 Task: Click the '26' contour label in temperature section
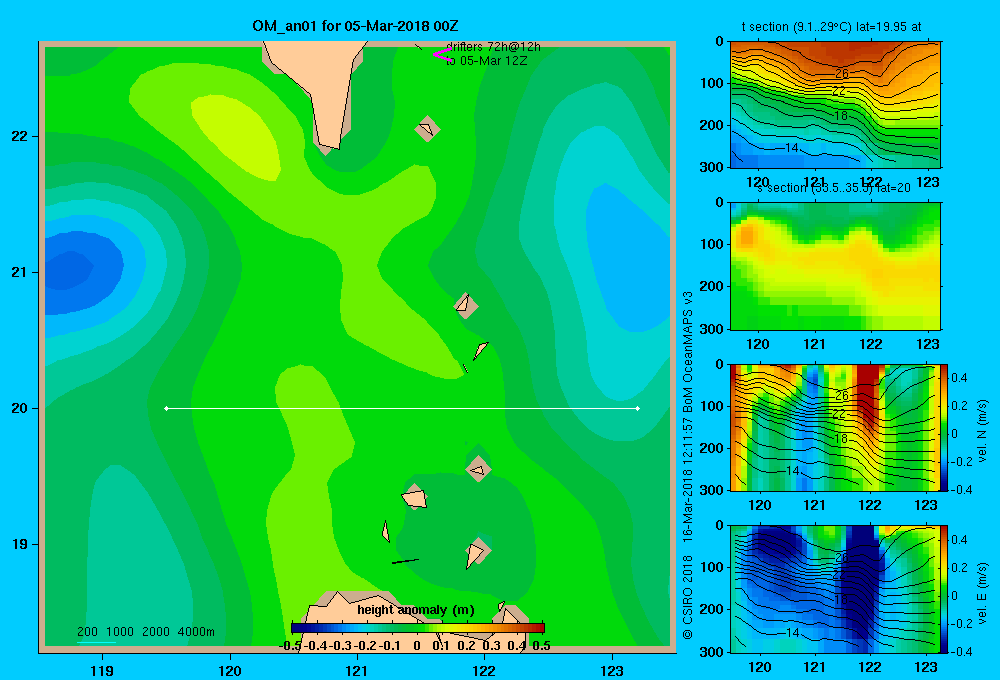coord(842,73)
